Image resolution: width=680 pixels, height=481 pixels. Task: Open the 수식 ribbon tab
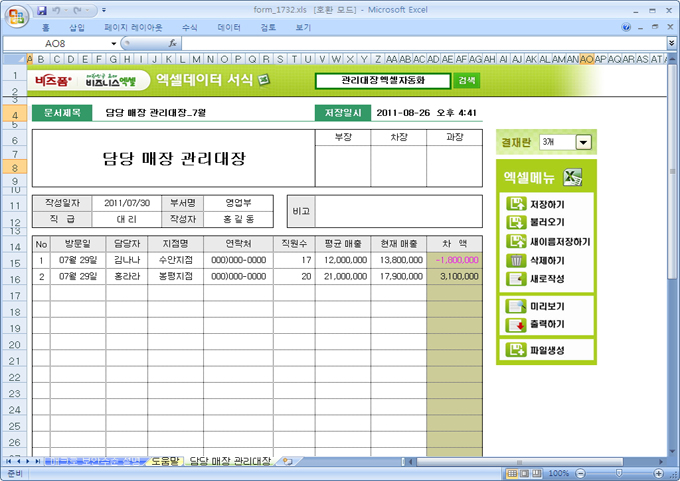[190, 28]
